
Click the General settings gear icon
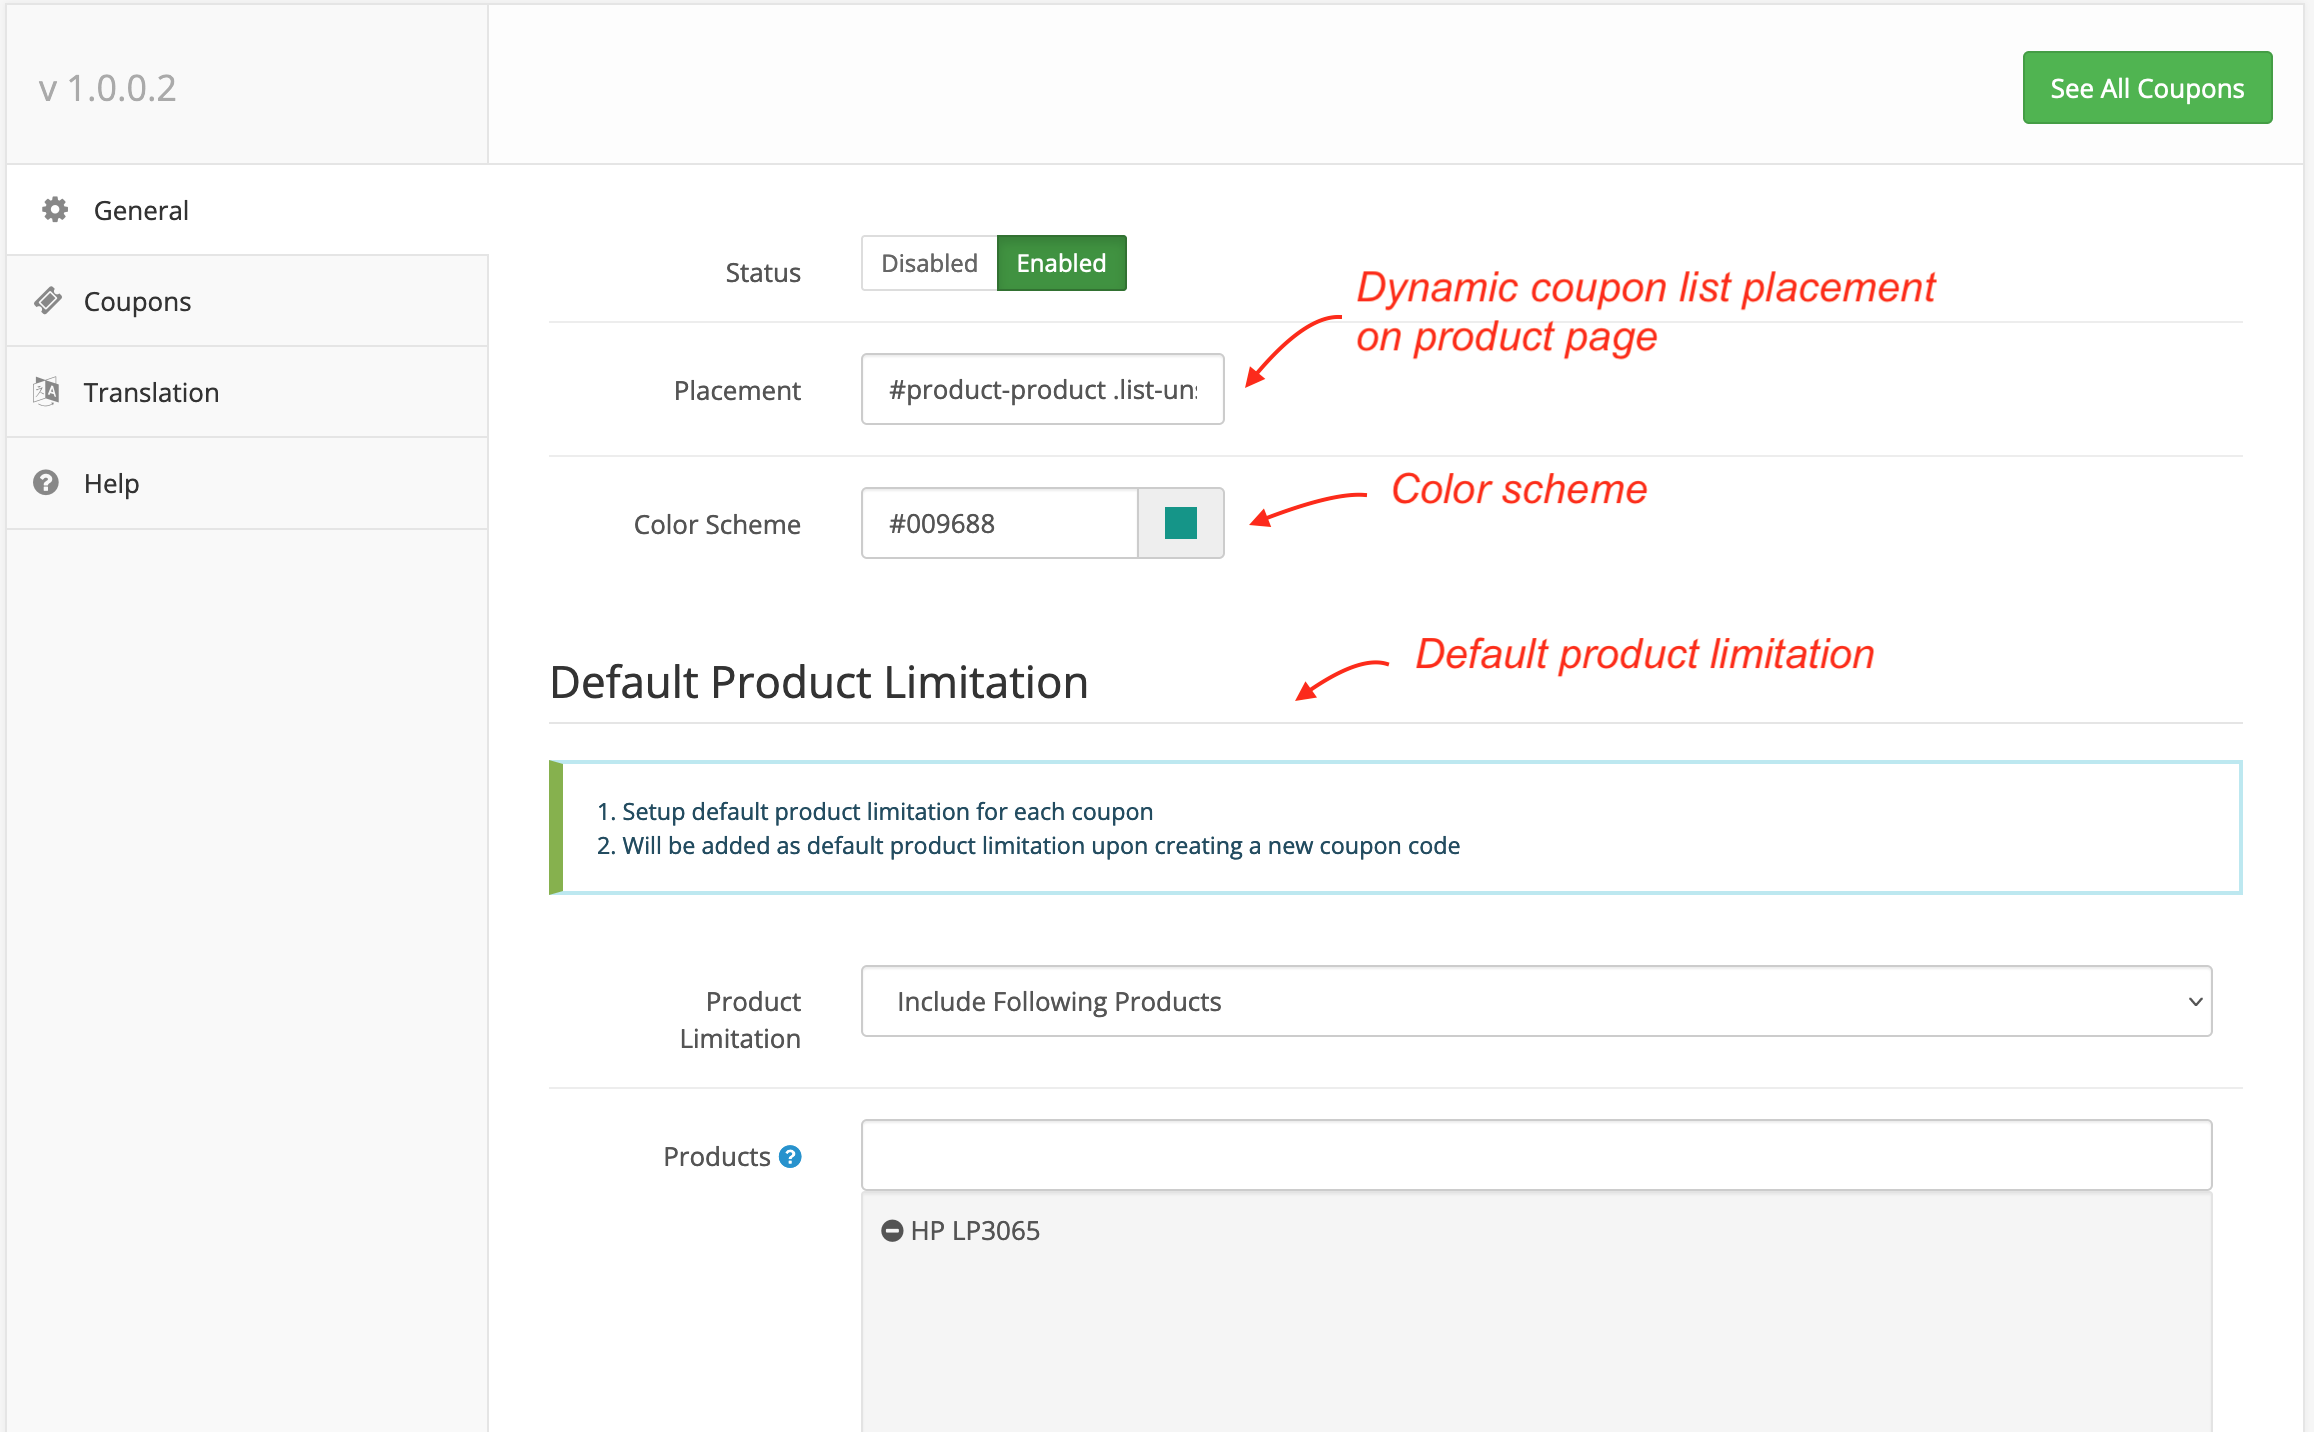54,210
